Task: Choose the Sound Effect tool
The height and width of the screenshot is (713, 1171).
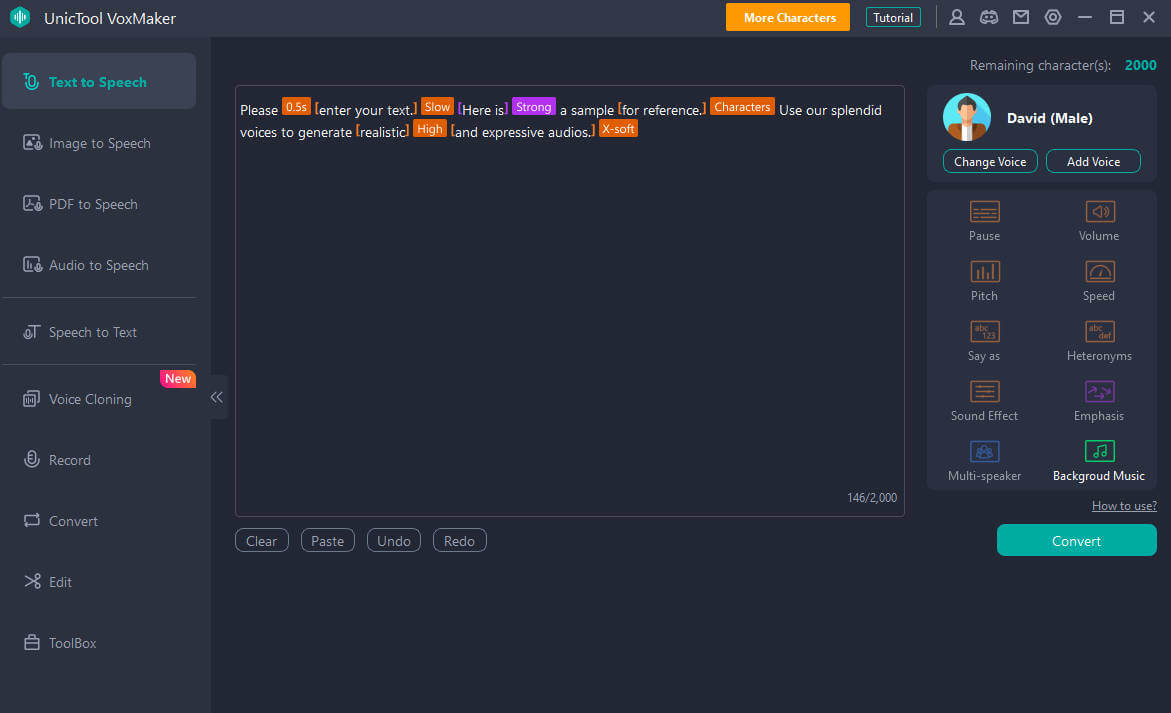Action: click(x=984, y=392)
